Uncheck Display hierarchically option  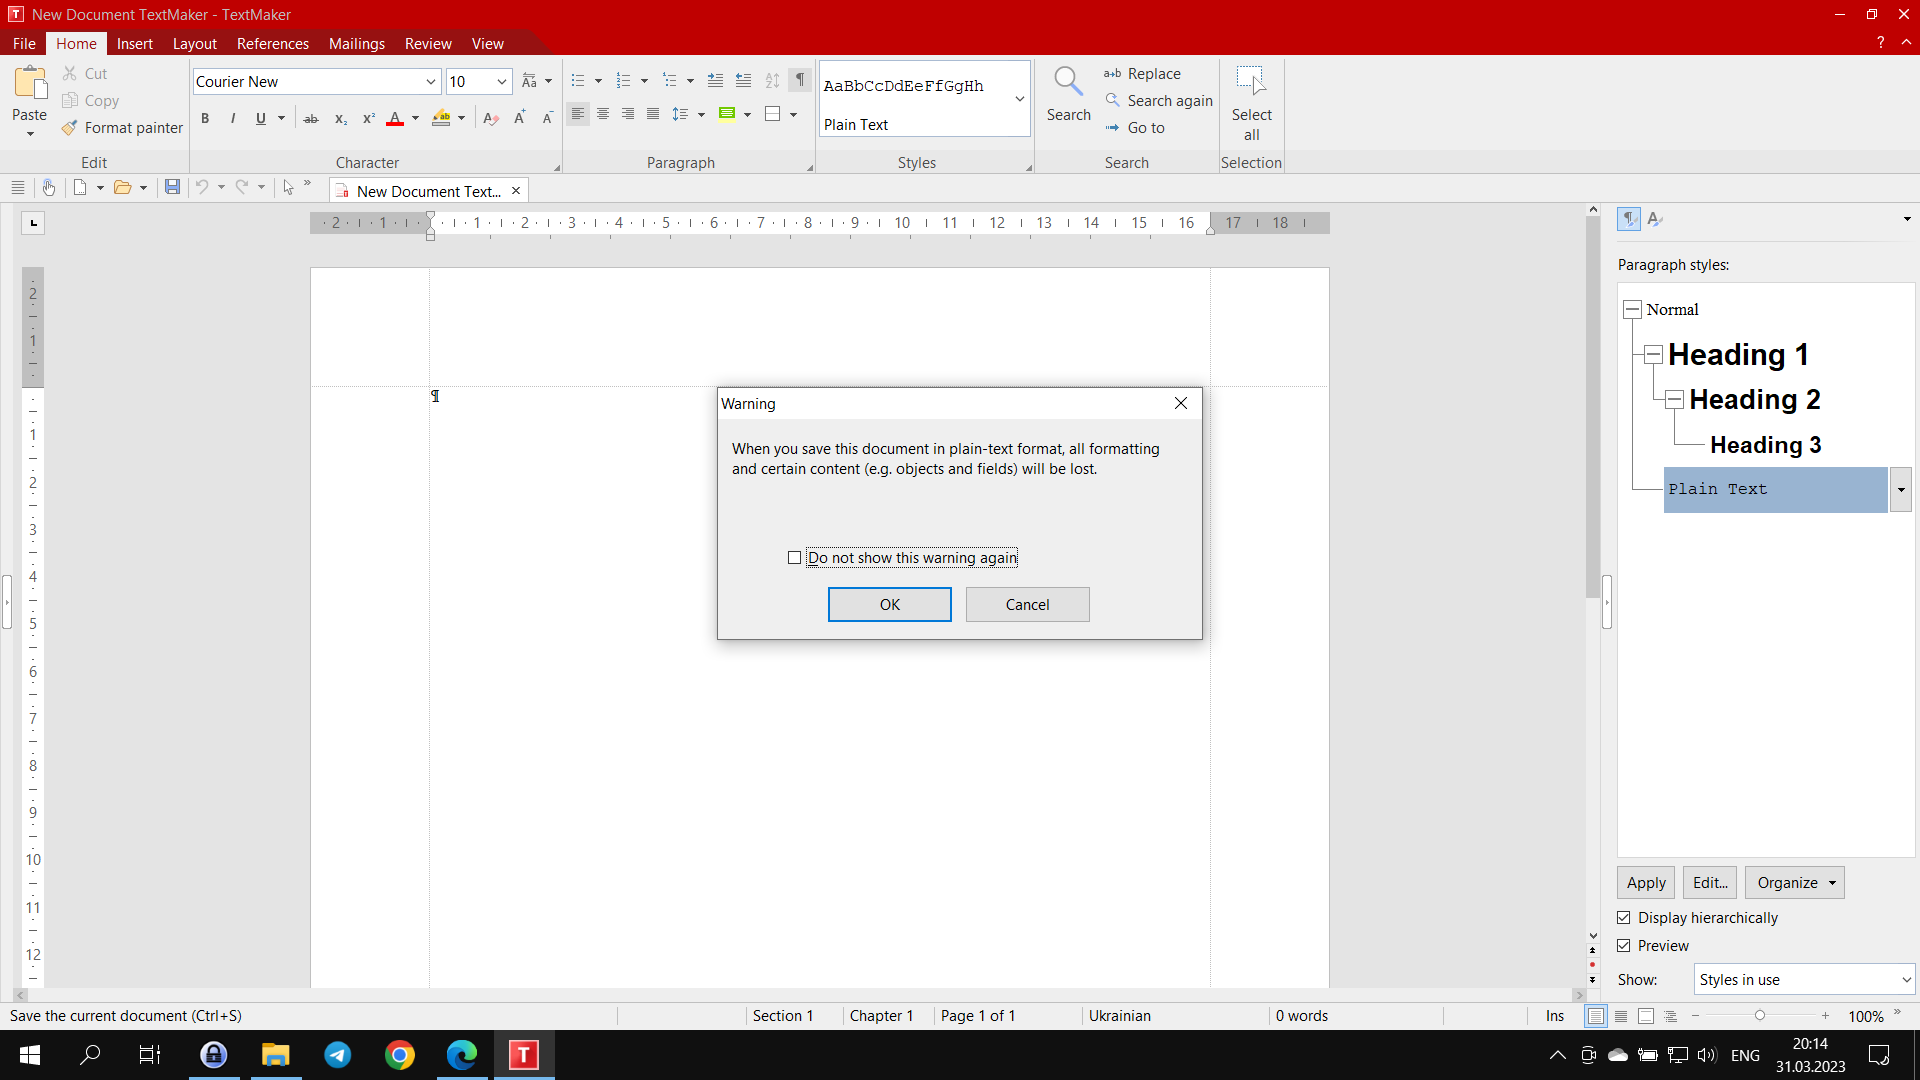pos(1624,918)
